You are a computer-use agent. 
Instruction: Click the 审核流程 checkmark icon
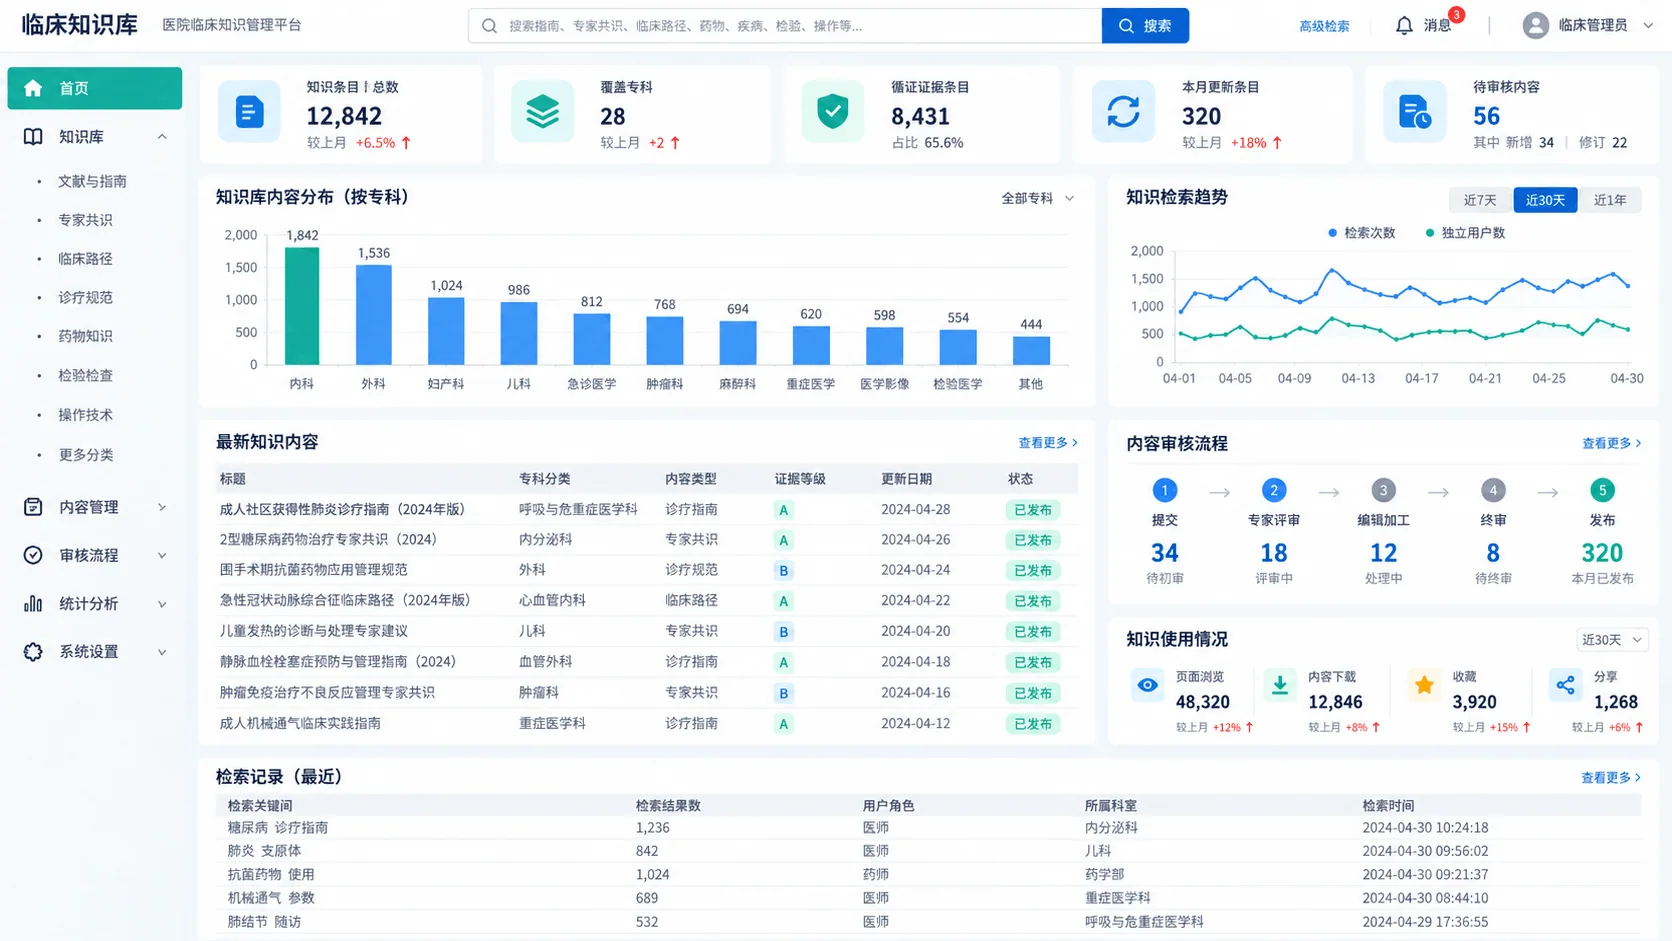tap(33, 555)
